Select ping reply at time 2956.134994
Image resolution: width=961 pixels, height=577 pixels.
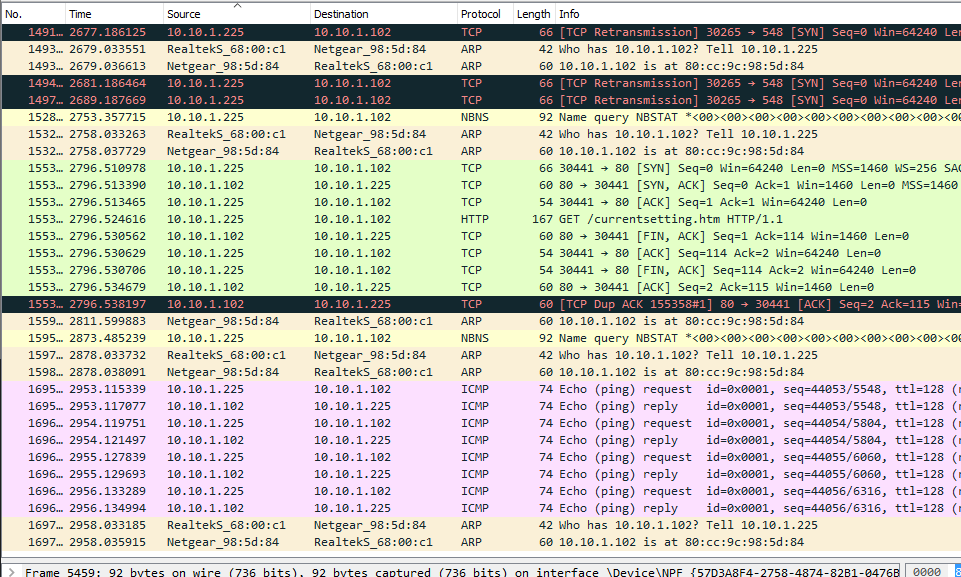pos(481,508)
